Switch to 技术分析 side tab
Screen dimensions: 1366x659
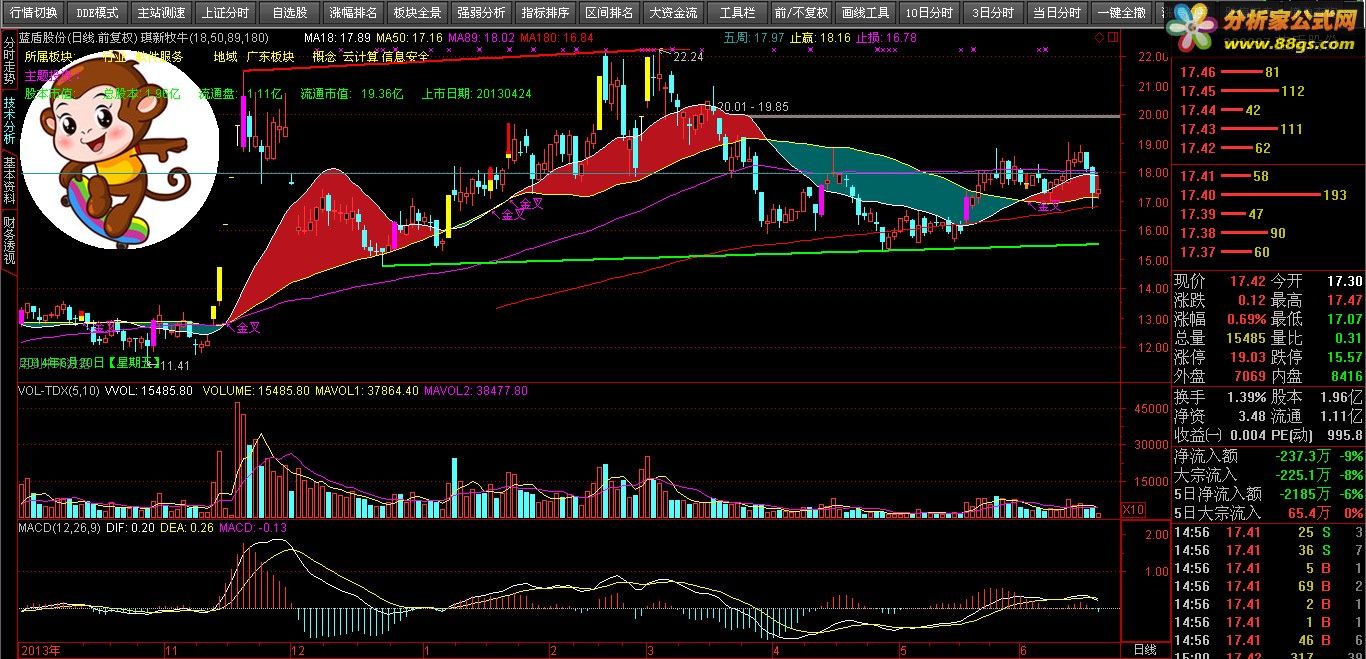[x=9, y=122]
